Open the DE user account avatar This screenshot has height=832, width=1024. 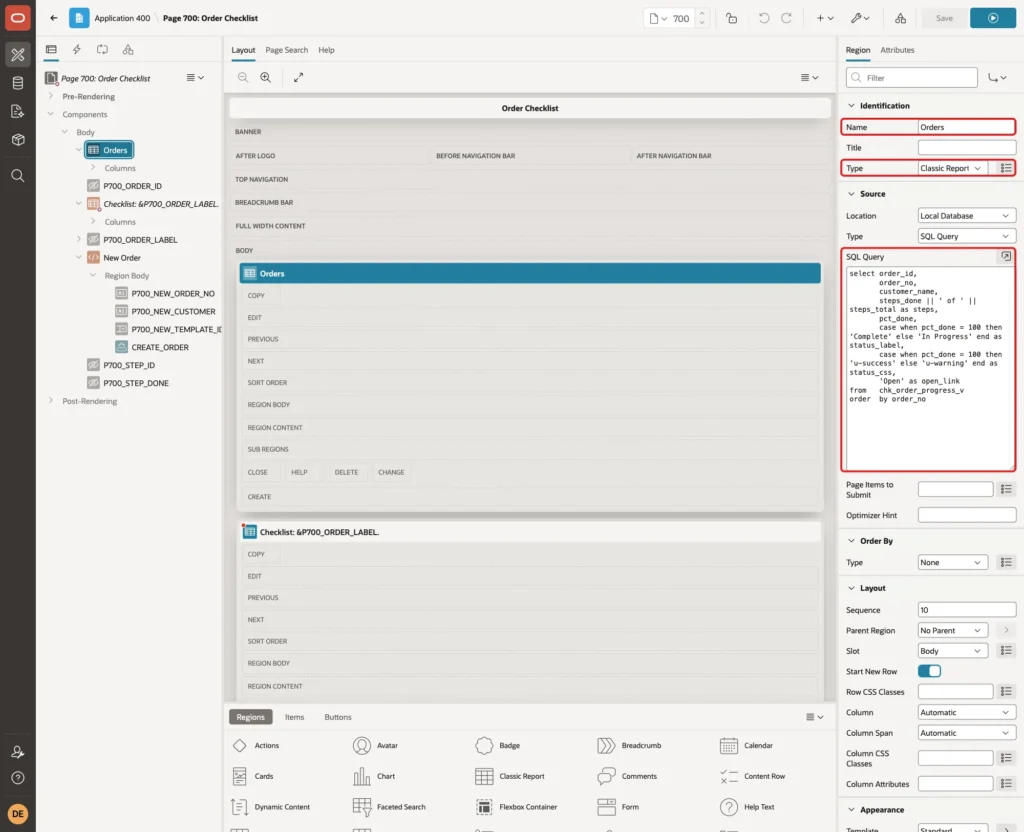coord(18,814)
